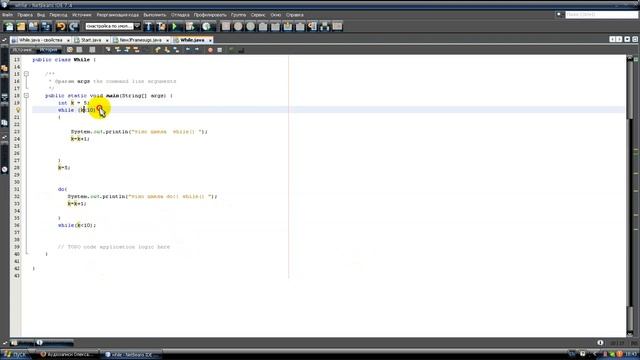Click line "k=k+1;" at line 24
Viewport: 640px width, 360px height.
80,139
